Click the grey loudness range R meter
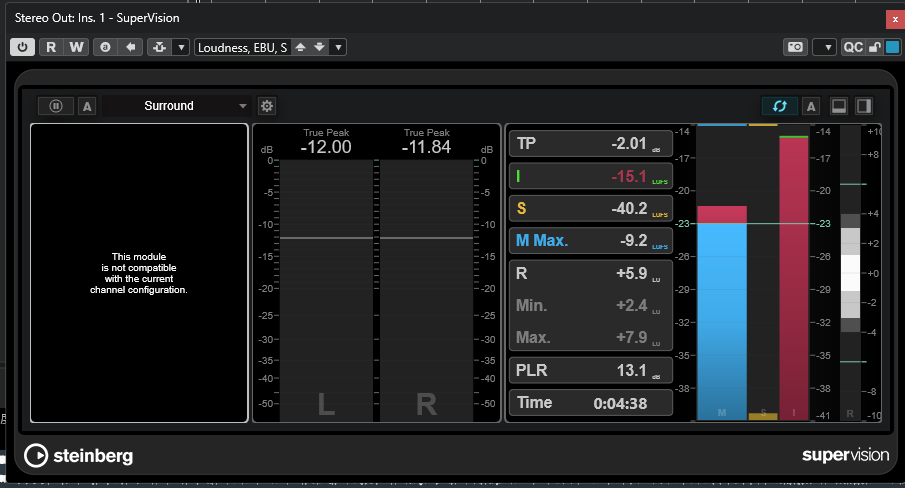The height and width of the screenshot is (488, 905). [850, 272]
